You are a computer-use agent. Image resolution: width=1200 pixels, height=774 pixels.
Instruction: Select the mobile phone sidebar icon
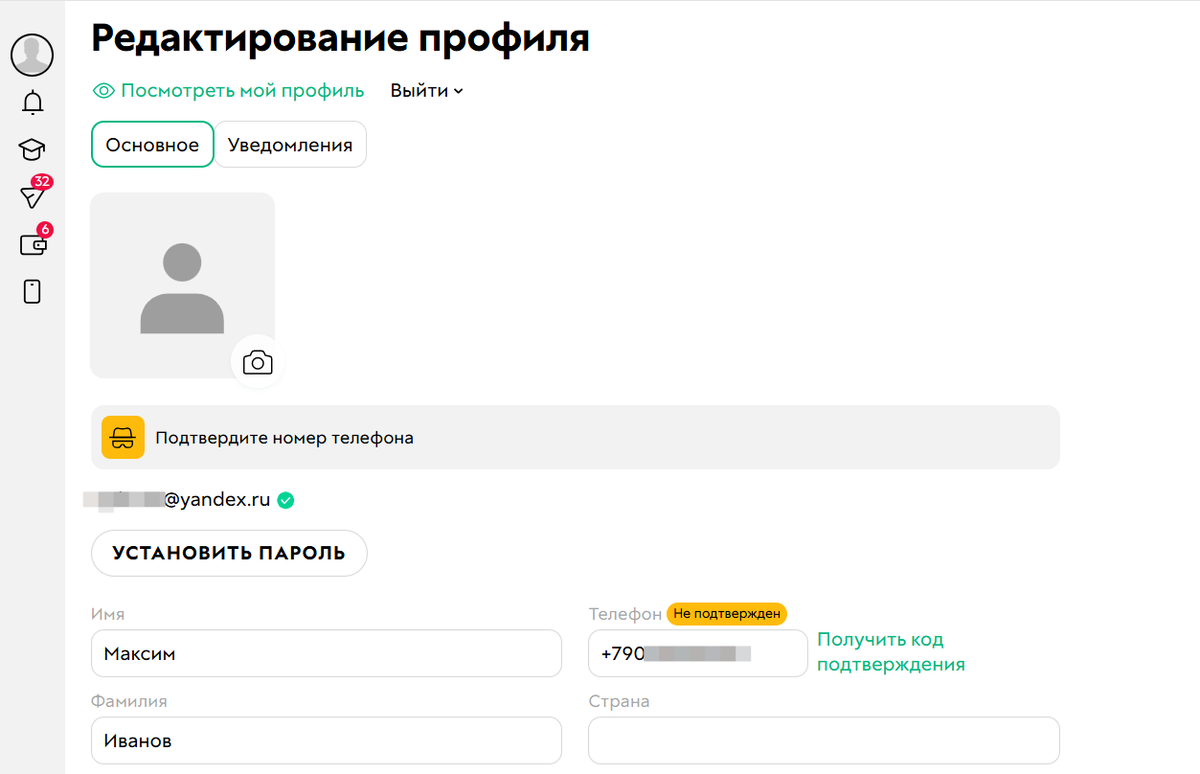(x=31, y=291)
